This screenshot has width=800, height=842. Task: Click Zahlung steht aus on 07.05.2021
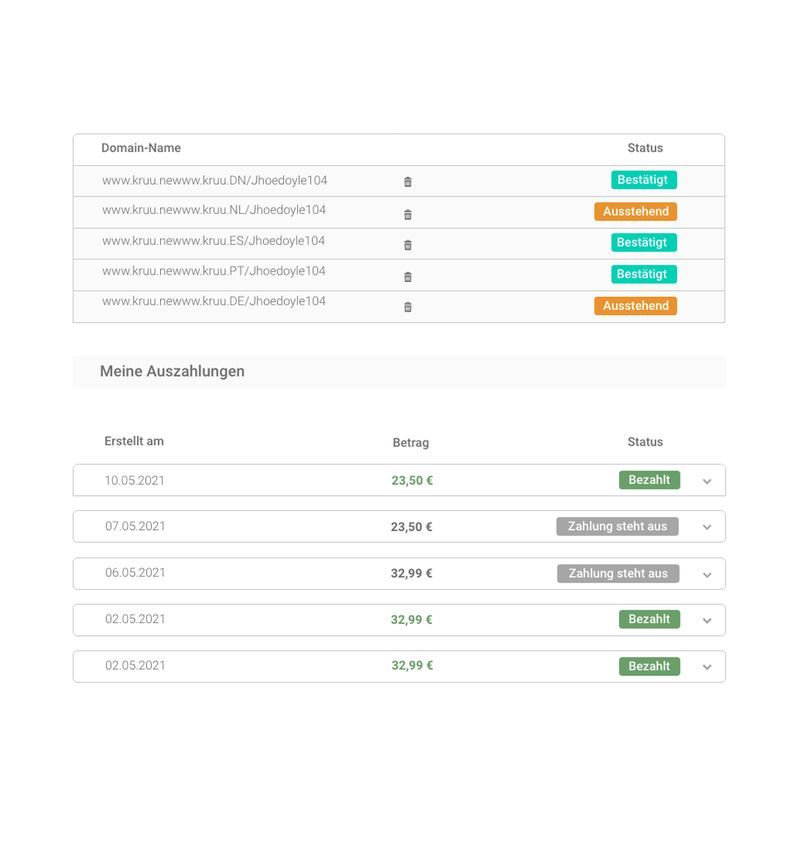617,526
